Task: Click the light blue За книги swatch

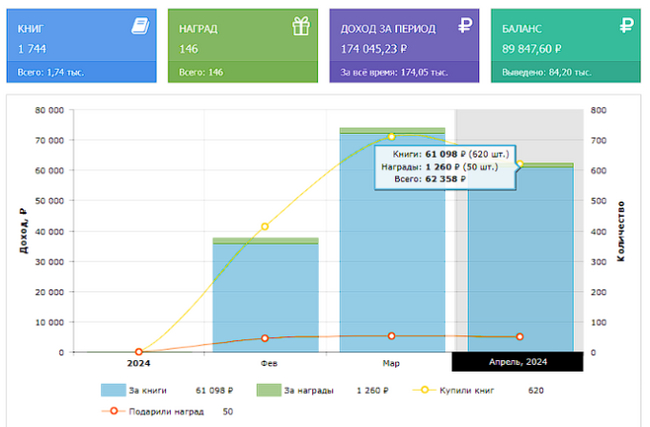Action: click(x=120, y=390)
